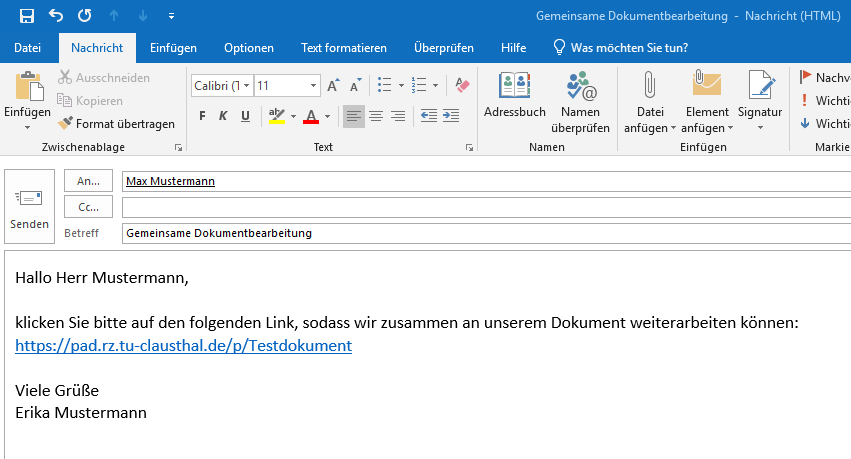Click the An... recipient button
The width and height of the screenshot is (851, 459).
(x=88, y=181)
